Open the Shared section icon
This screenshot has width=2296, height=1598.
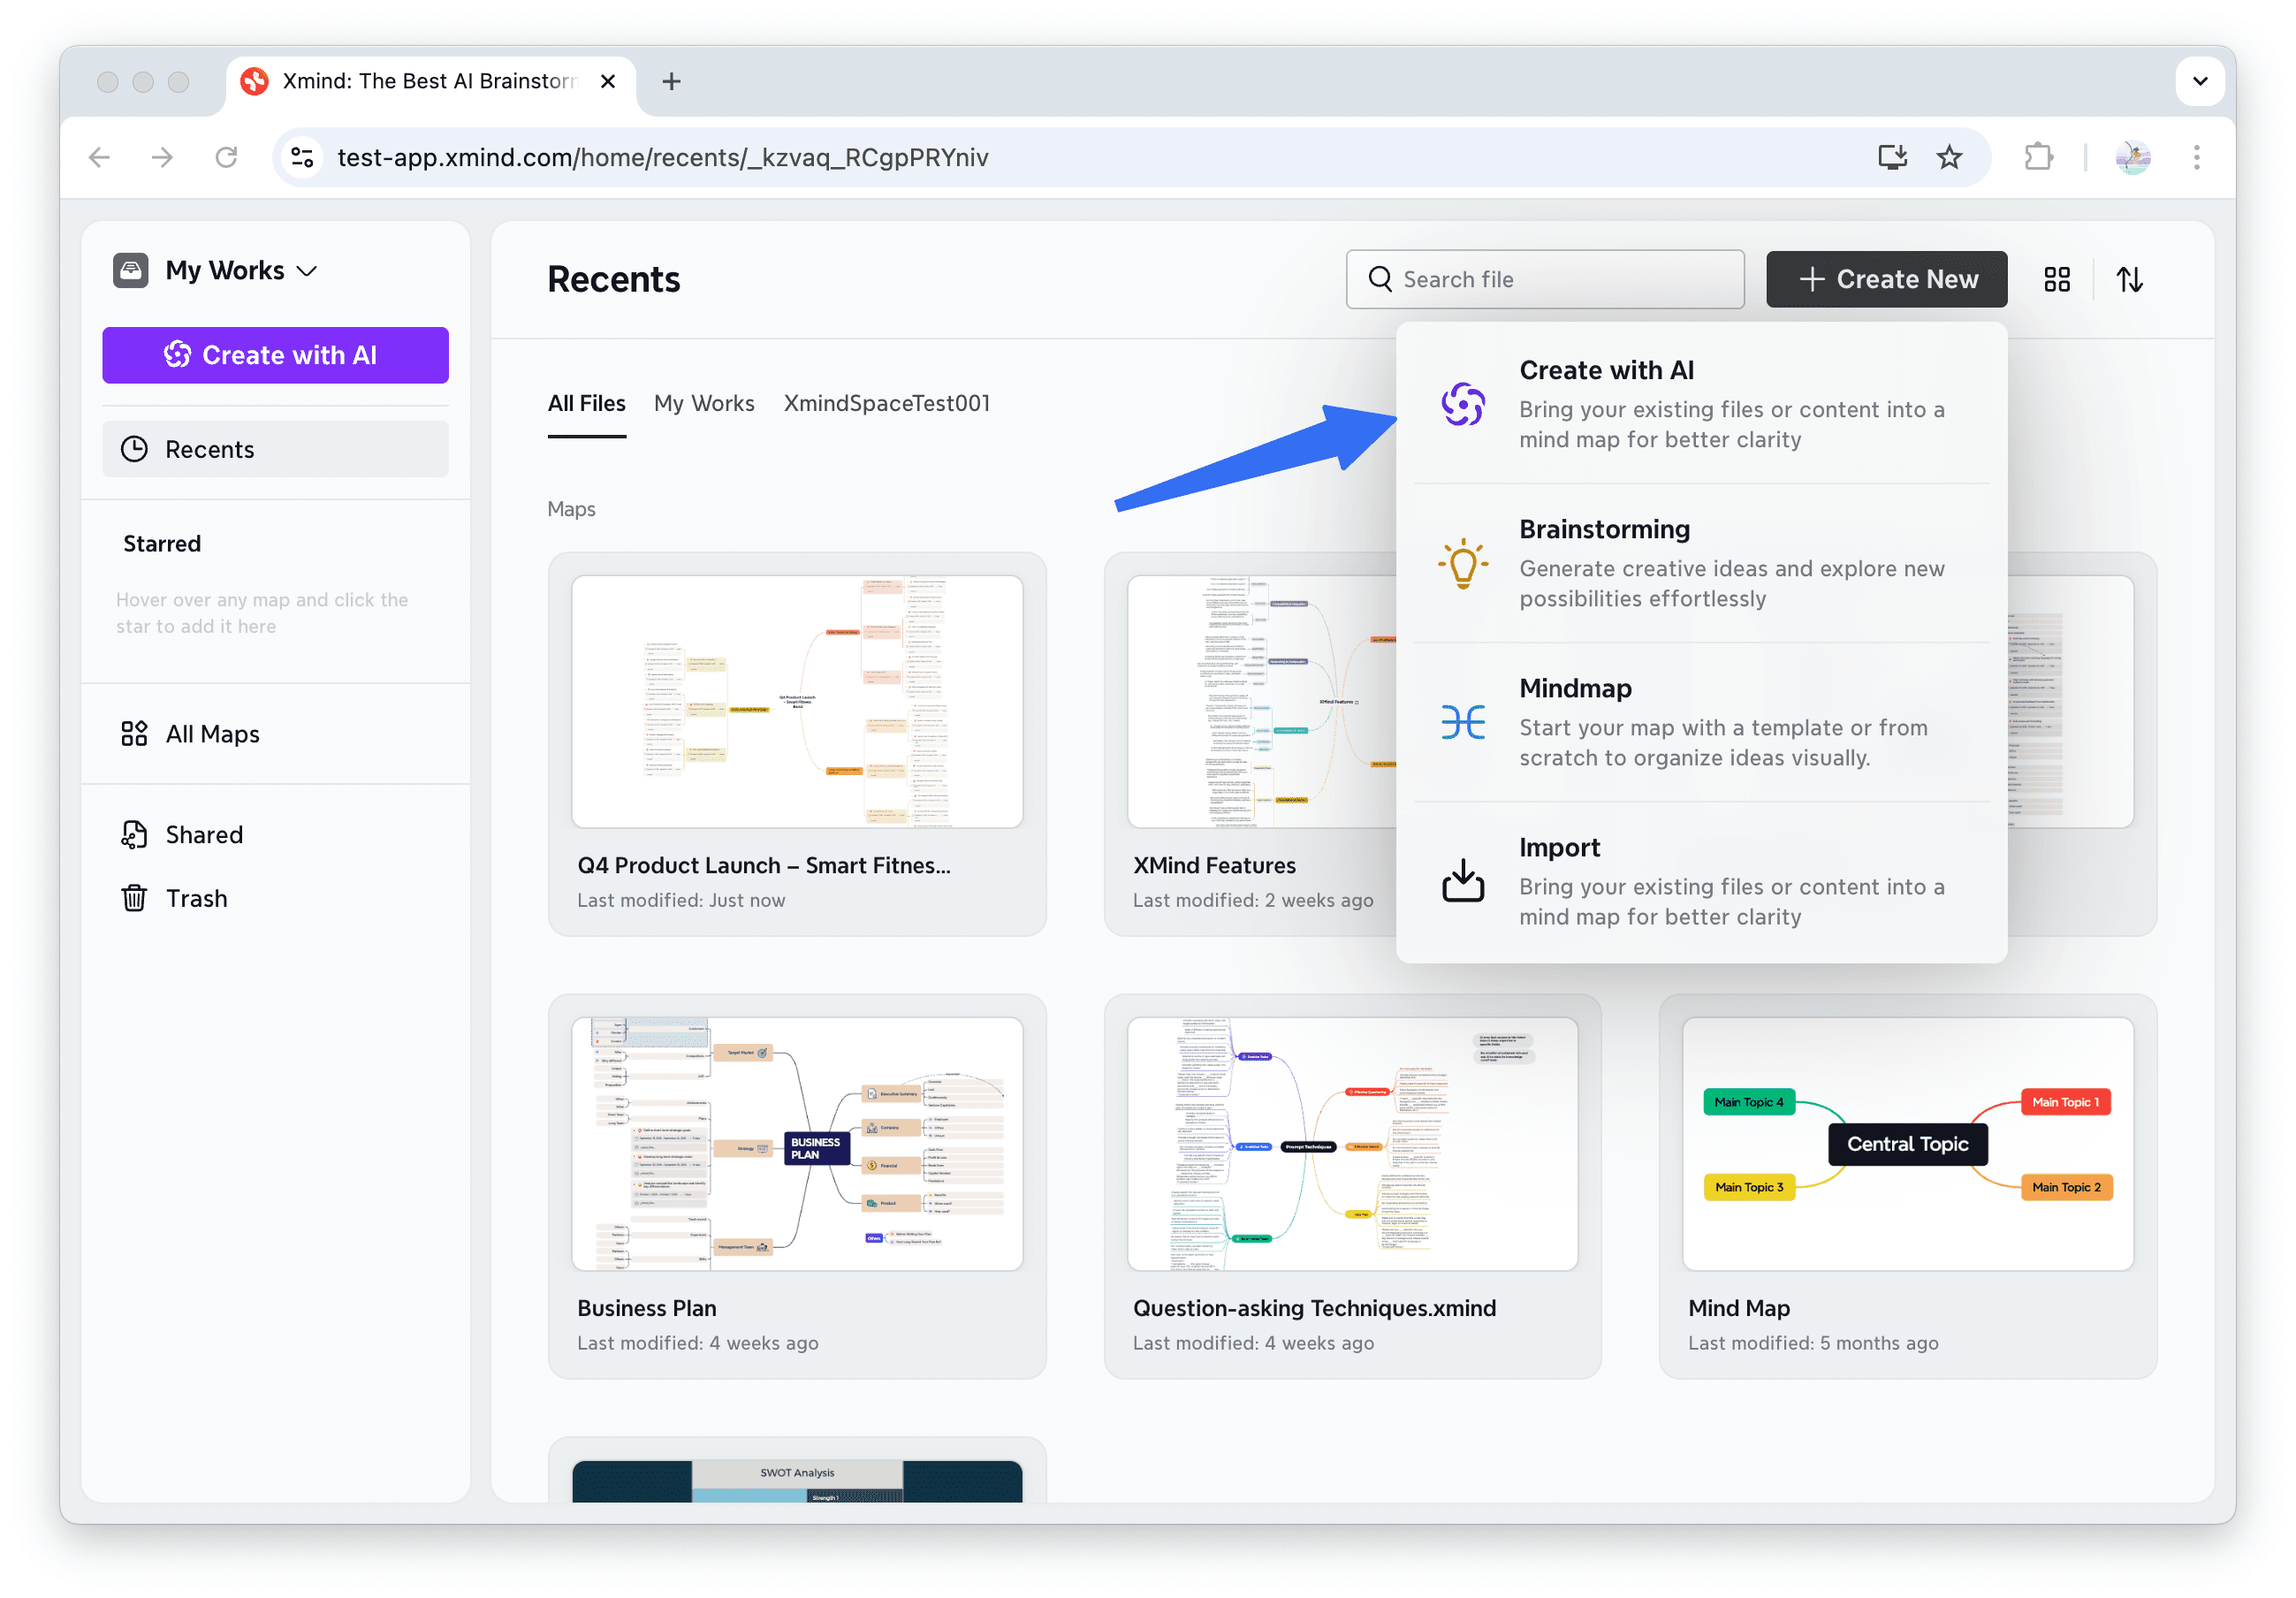(x=135, y=834)
